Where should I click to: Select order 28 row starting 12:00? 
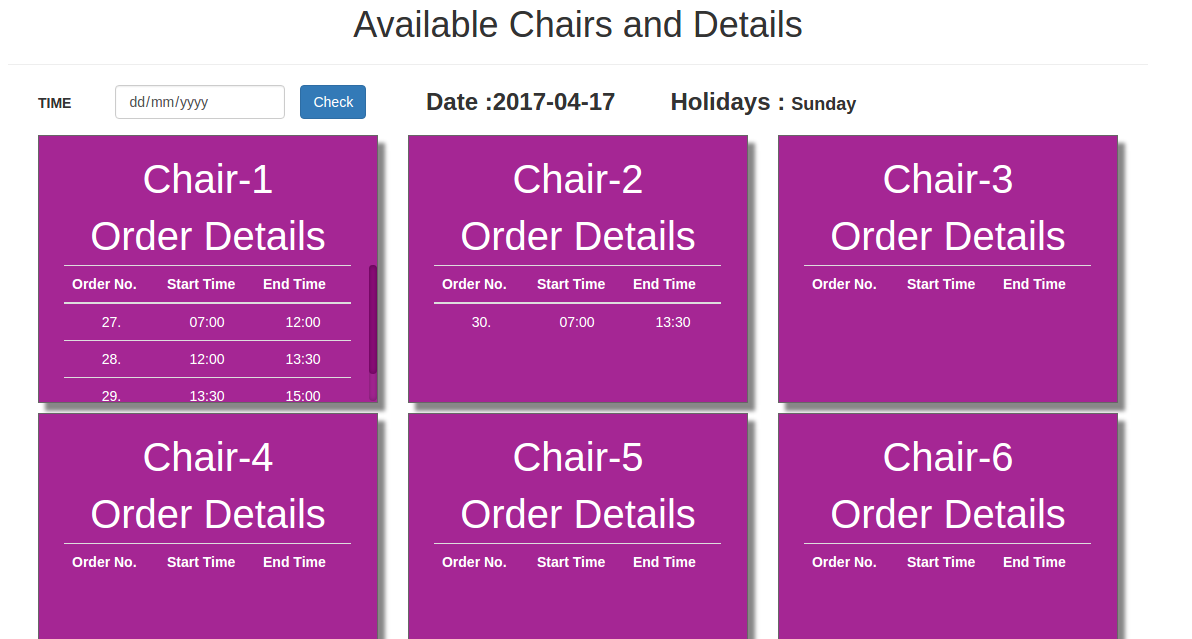(x=207, y=359)
